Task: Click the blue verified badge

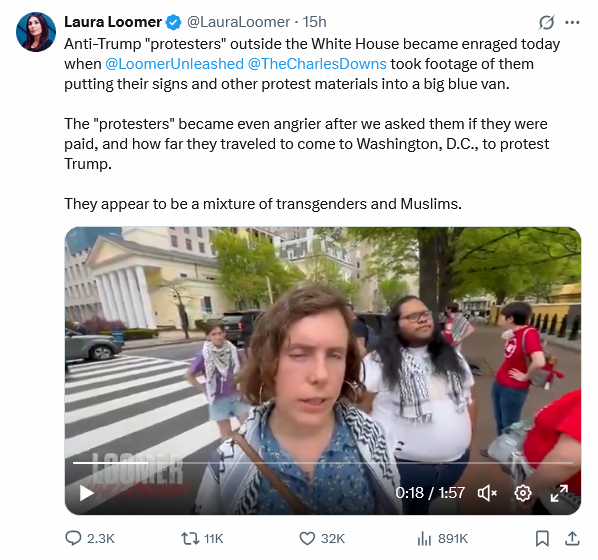Action: tap(173, 23)
